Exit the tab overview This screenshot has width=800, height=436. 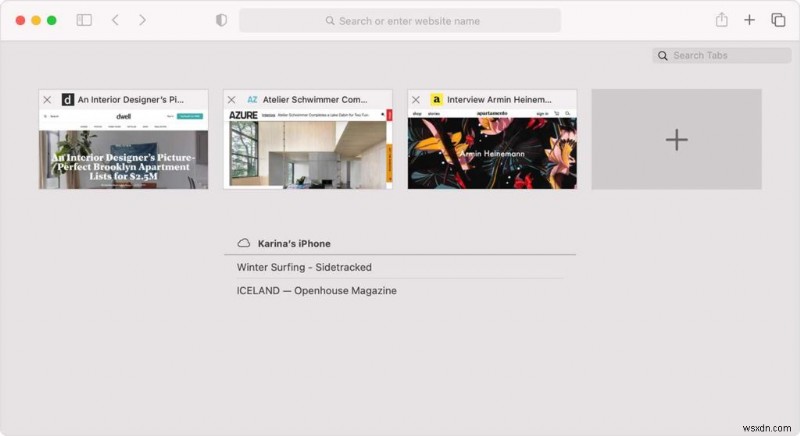(778, 20)
